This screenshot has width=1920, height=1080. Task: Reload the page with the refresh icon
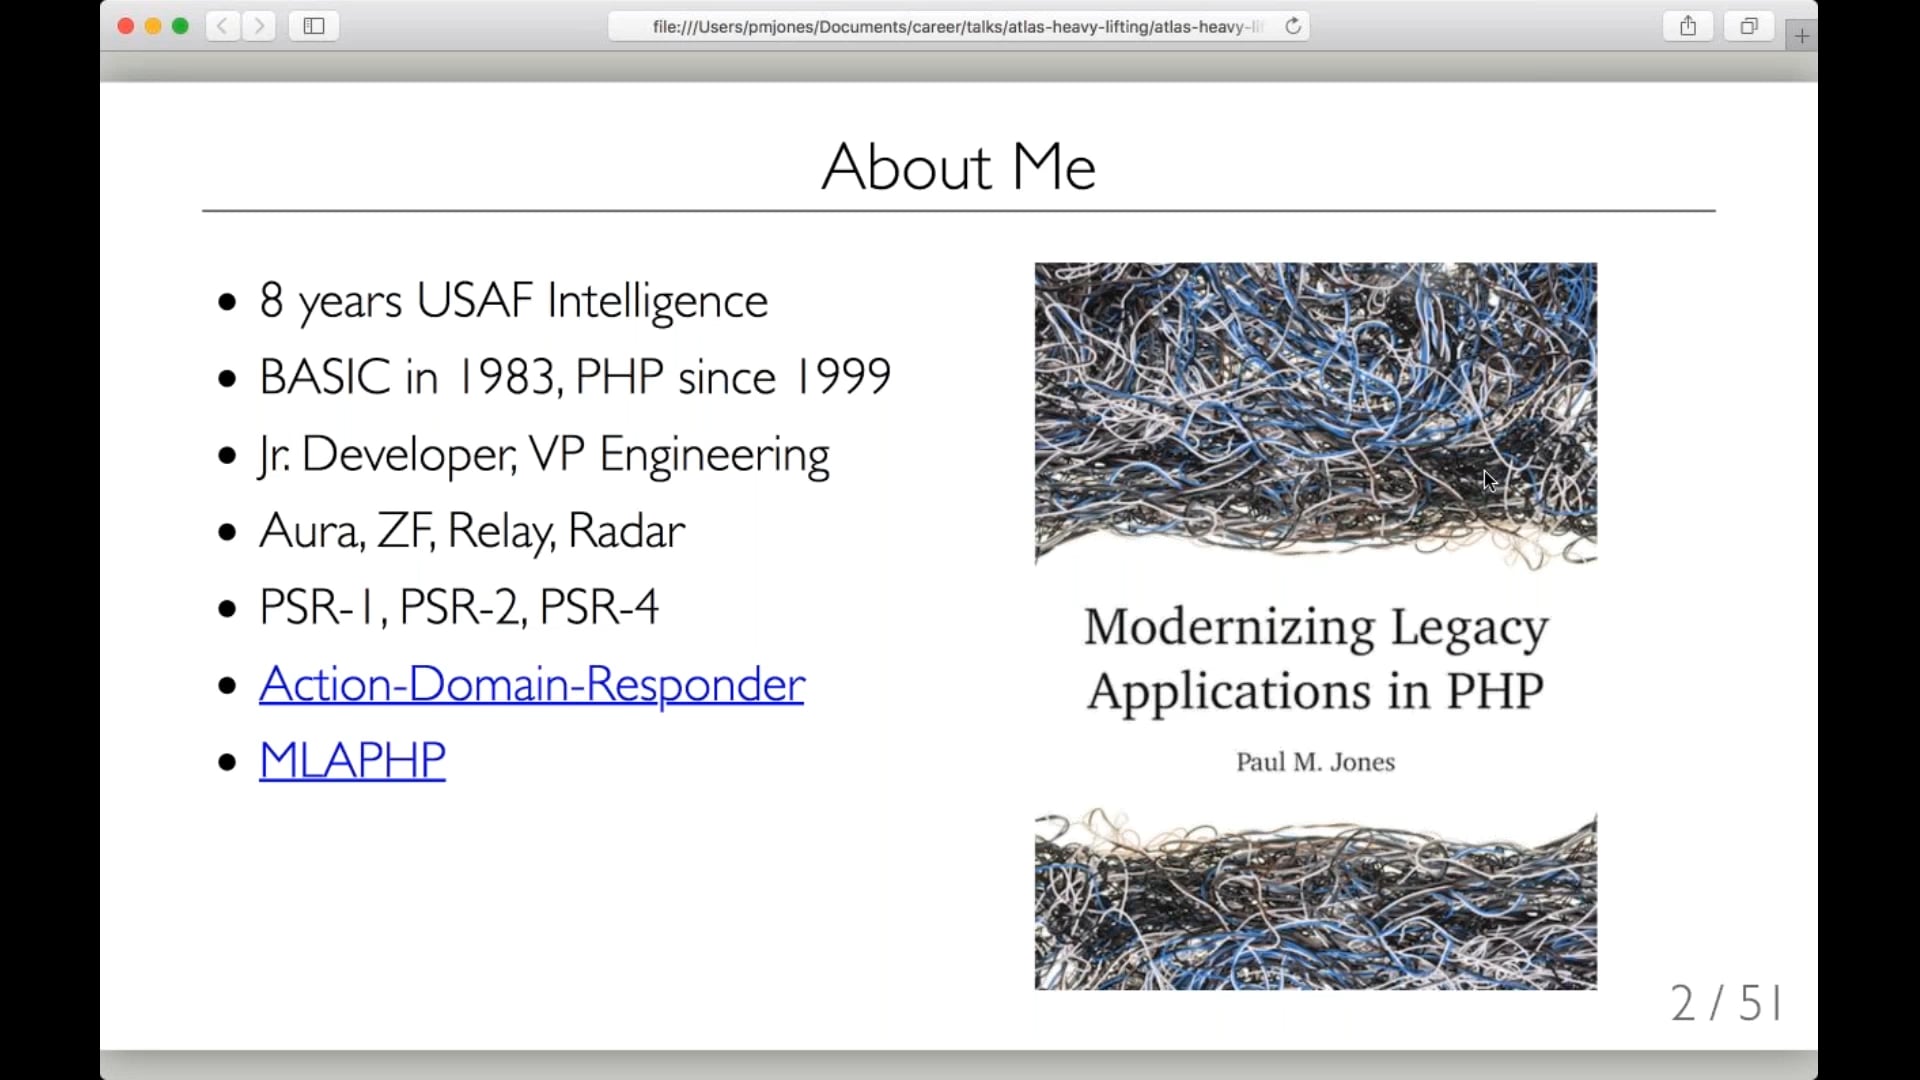(1293, 26)
